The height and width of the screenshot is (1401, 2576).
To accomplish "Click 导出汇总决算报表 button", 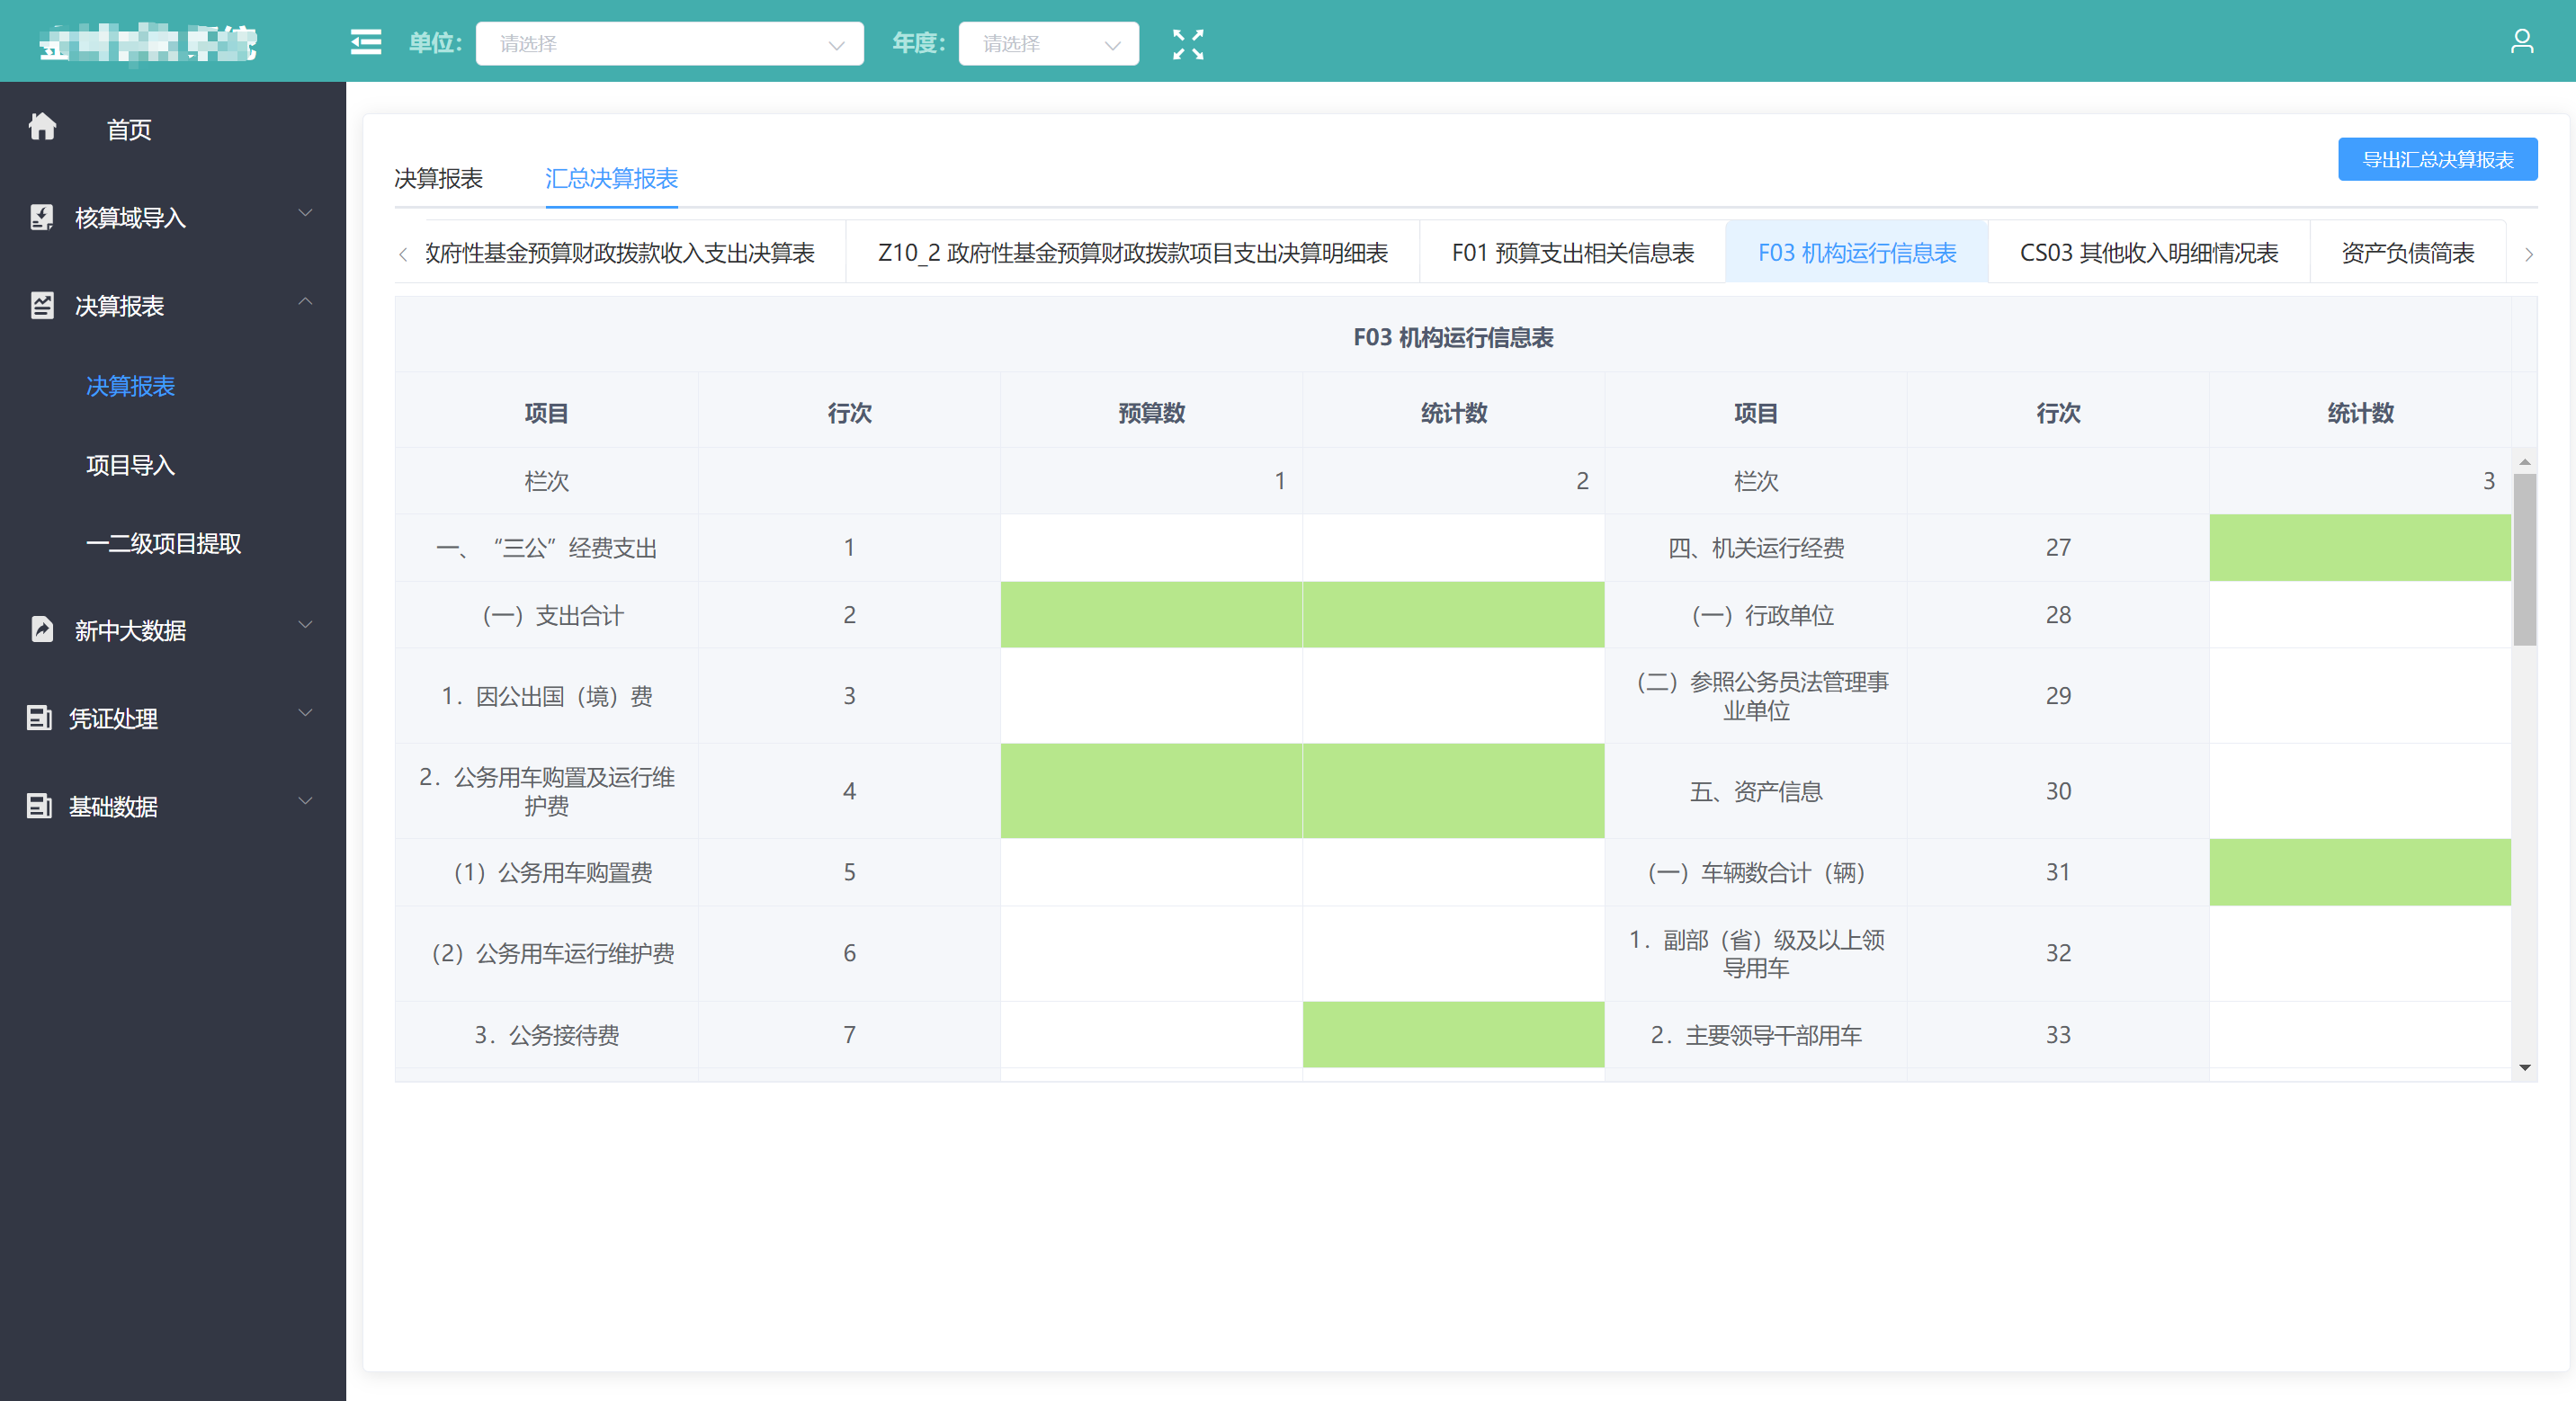I will 2437,159.
